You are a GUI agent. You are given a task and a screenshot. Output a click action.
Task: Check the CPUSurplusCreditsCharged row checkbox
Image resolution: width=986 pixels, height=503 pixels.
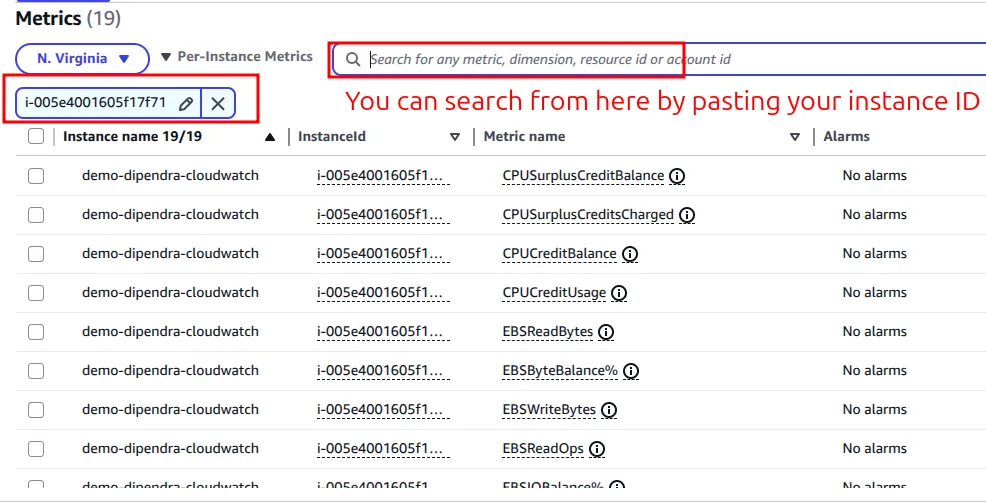point(36,215)
